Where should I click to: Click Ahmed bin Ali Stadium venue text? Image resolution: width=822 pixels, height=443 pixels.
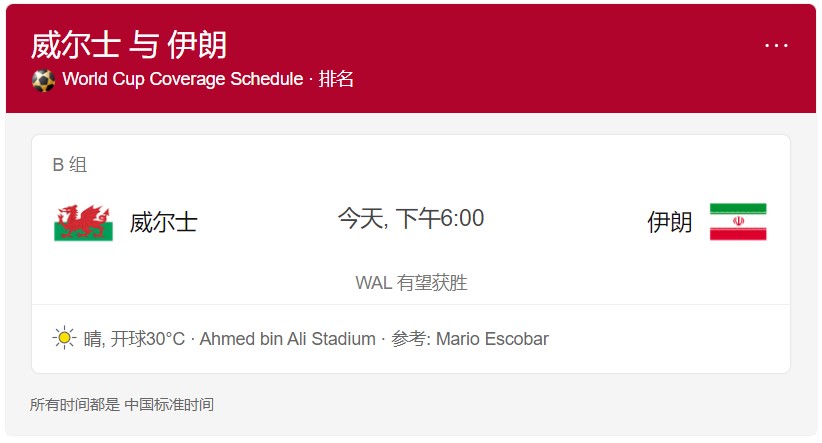point(287,339)
